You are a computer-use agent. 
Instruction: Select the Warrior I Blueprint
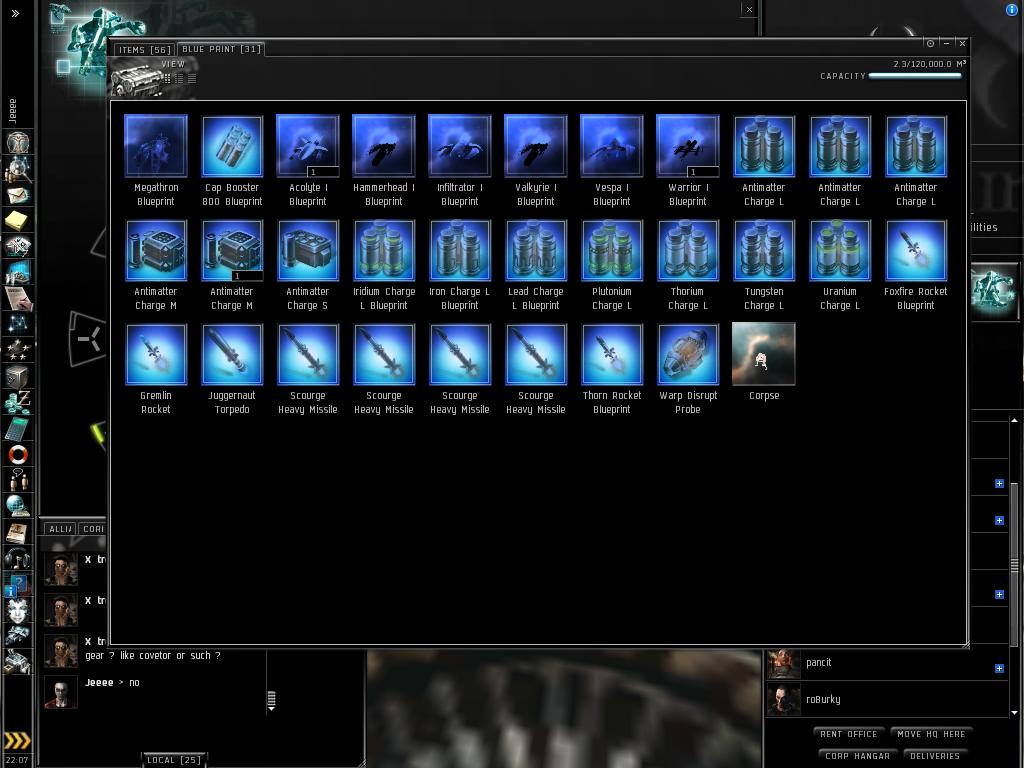click(688, 160)
